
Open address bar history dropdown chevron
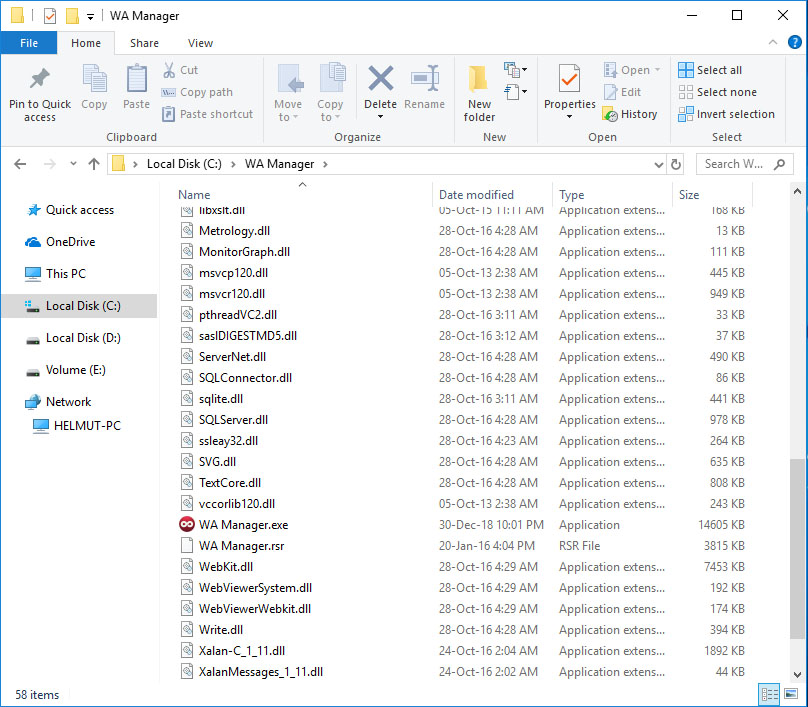point(659,164)
